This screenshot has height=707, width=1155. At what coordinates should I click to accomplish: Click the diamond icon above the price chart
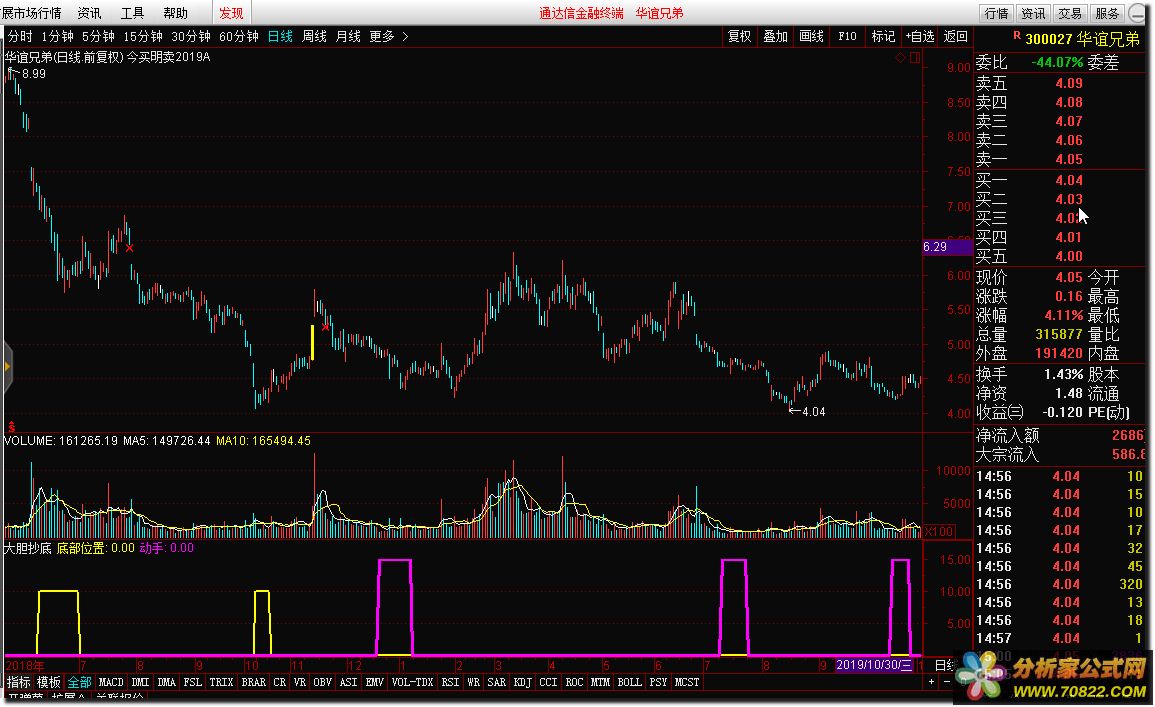click(x=900, y=57)
